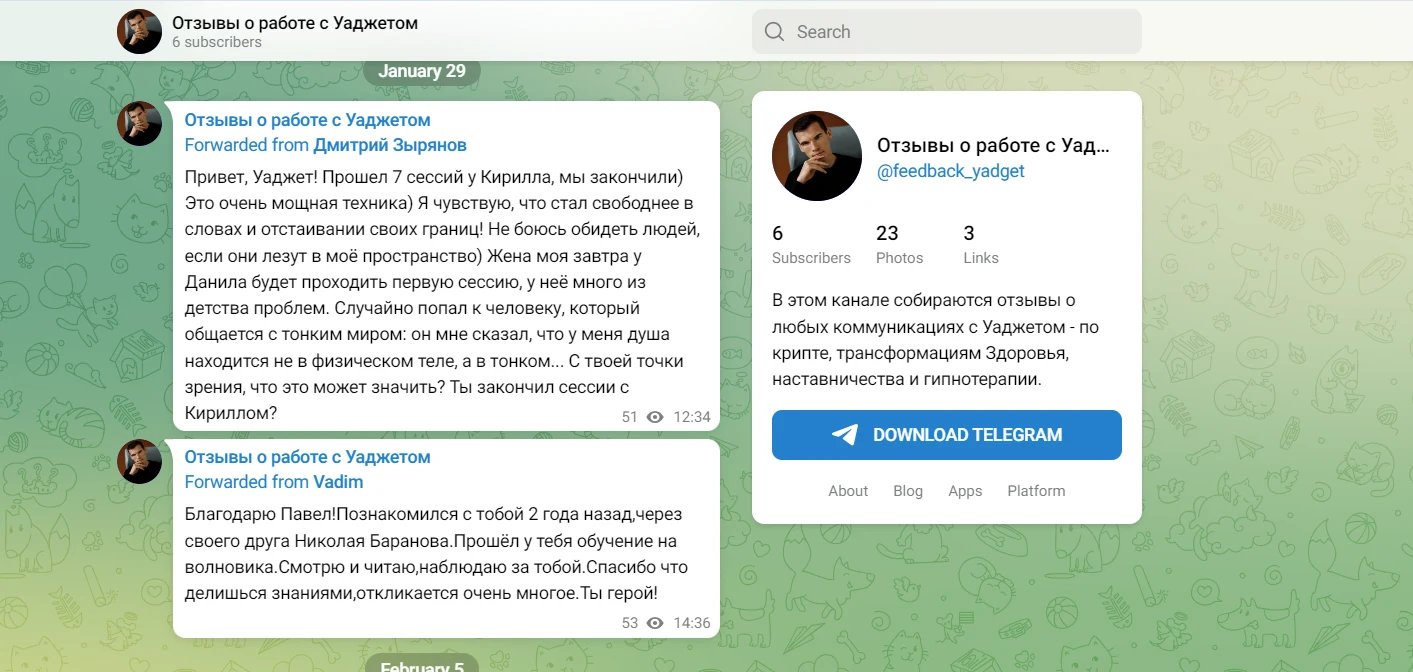Open the @feedback_yadget handle link

pyautogui.click(x=950, y=171)
